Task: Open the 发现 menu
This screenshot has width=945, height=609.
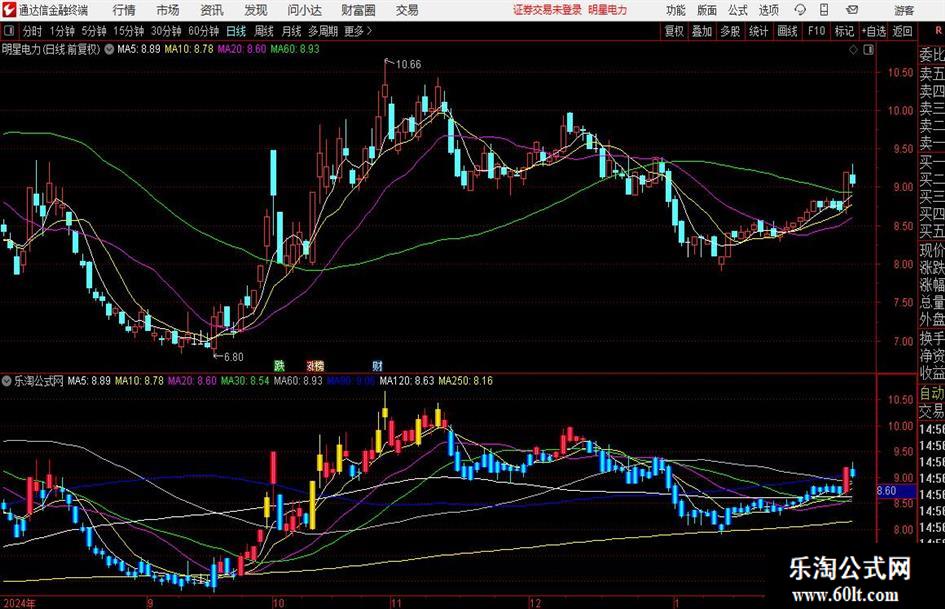Action: pos(256,10)
